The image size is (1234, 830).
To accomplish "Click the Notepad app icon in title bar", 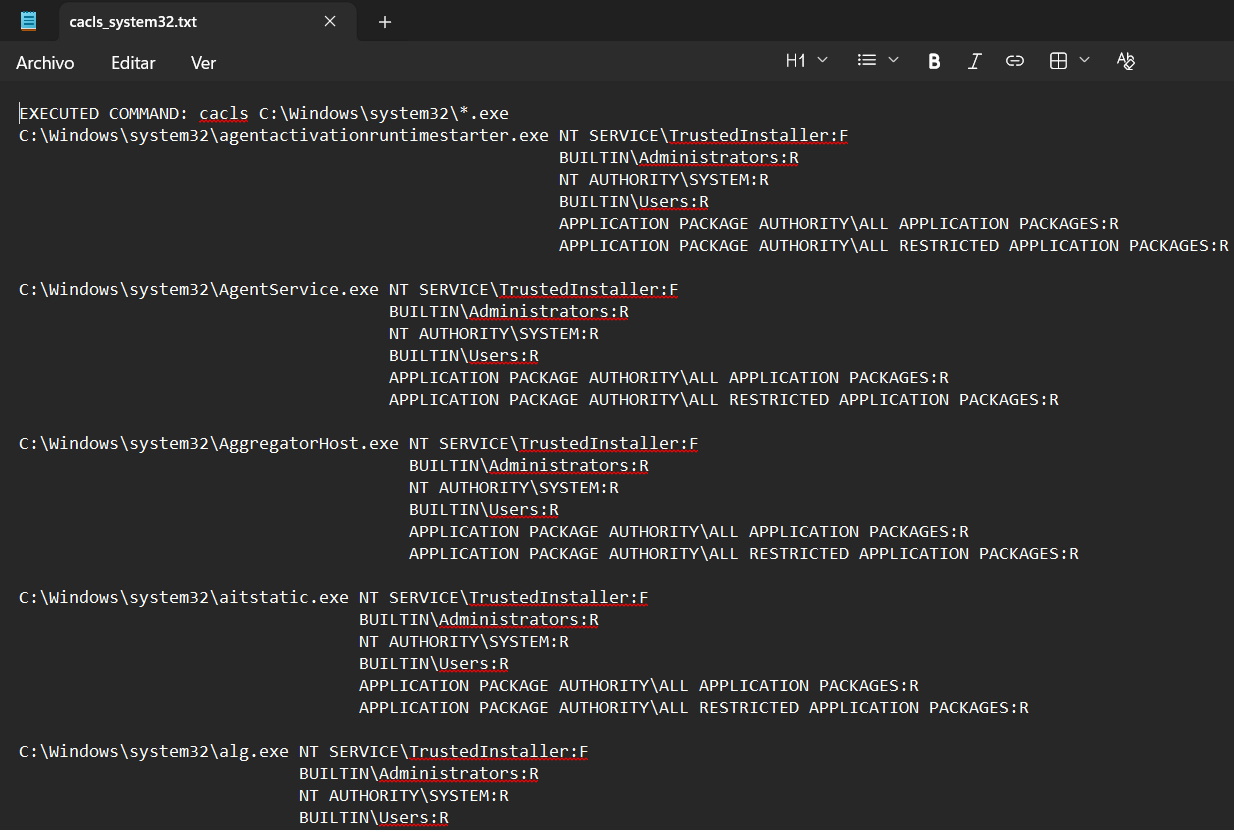I will pos(29,21).
